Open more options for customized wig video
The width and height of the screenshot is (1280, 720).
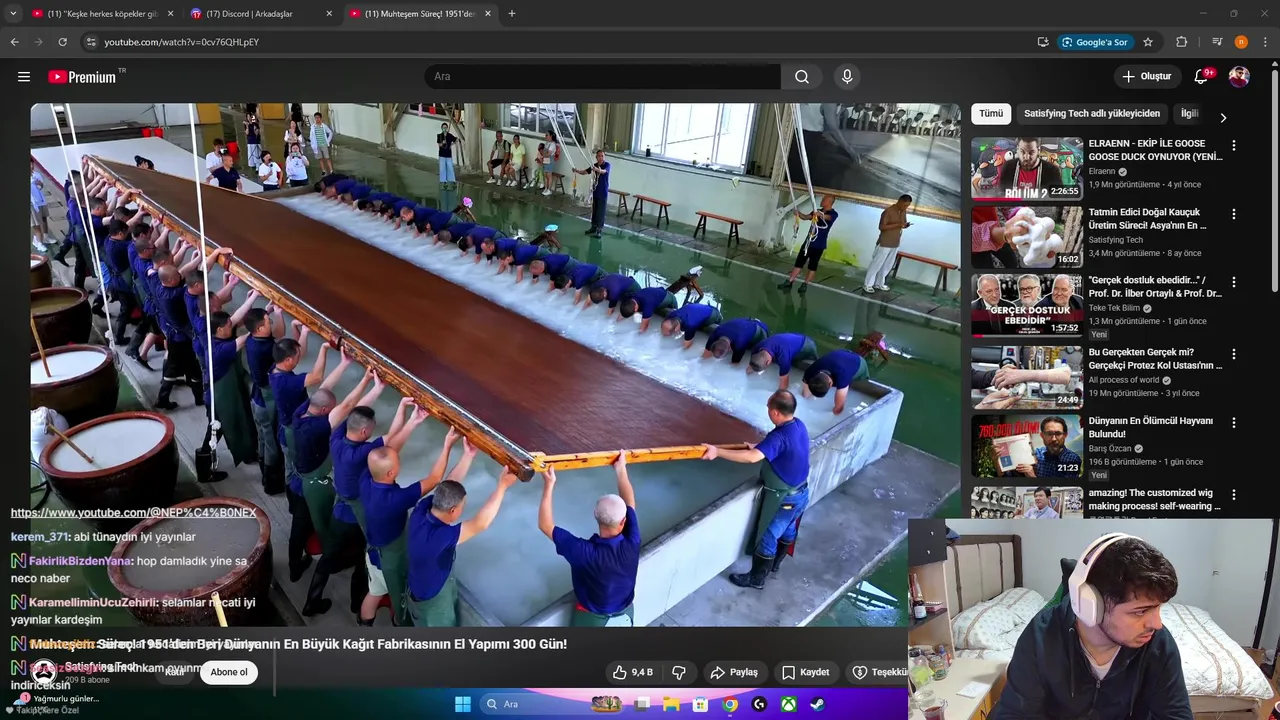tap(1233, 494)
